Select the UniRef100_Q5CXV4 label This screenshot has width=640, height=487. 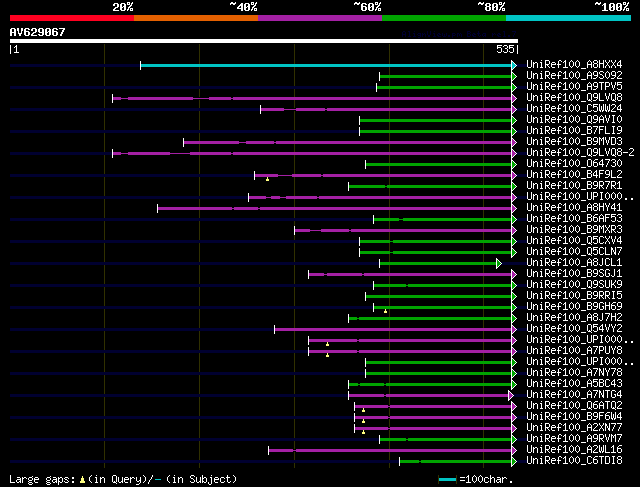pyautogui.click(x=574, y=241)
